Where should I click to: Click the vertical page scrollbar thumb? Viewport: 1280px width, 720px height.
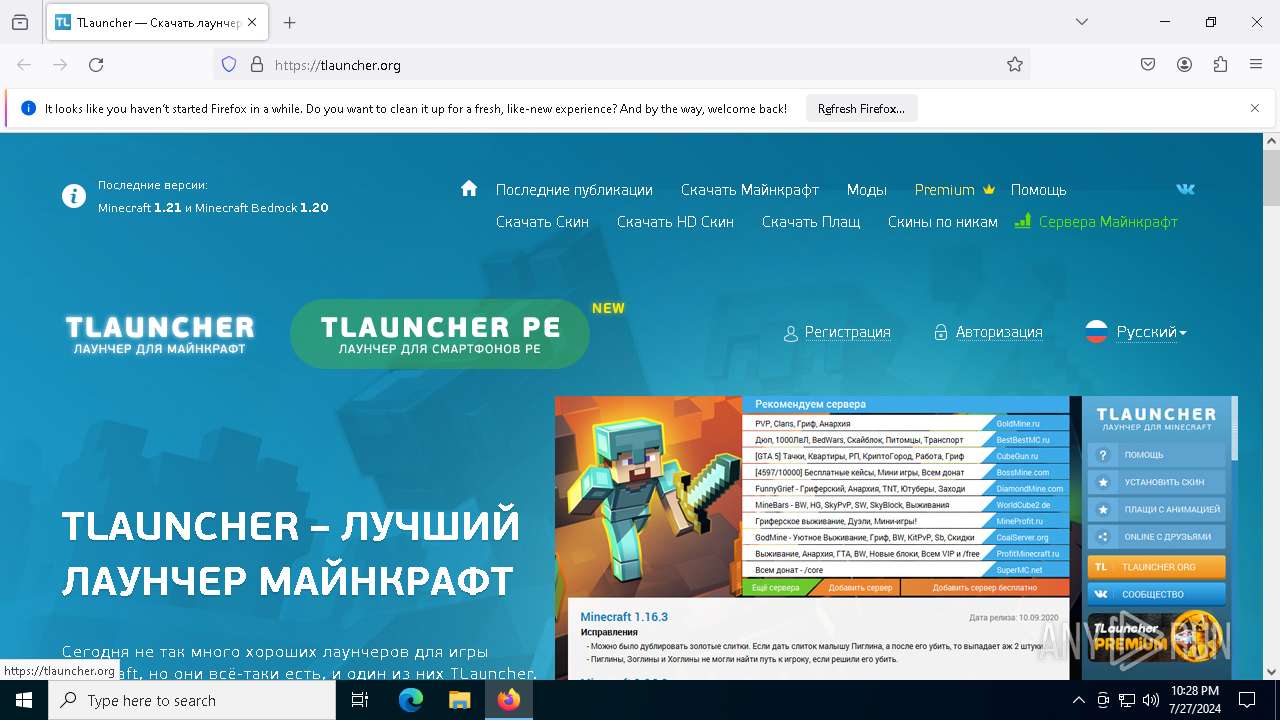point(1272,178)
